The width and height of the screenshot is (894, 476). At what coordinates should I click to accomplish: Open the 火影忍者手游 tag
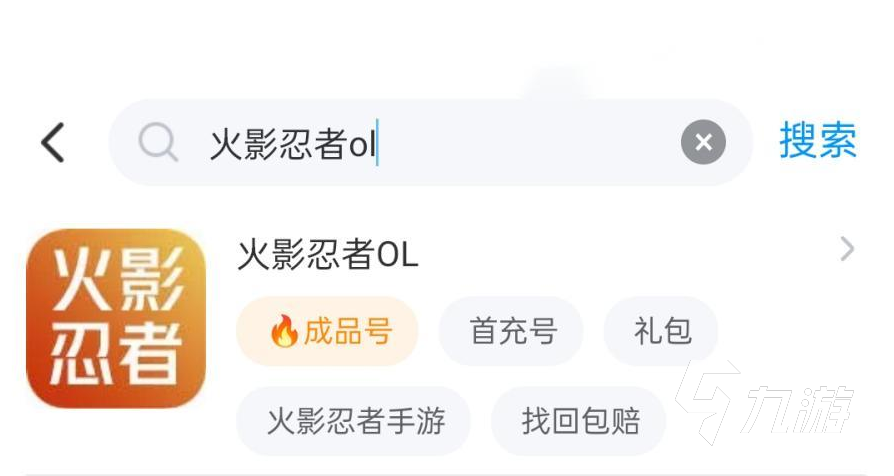click(x=355, y=421)
